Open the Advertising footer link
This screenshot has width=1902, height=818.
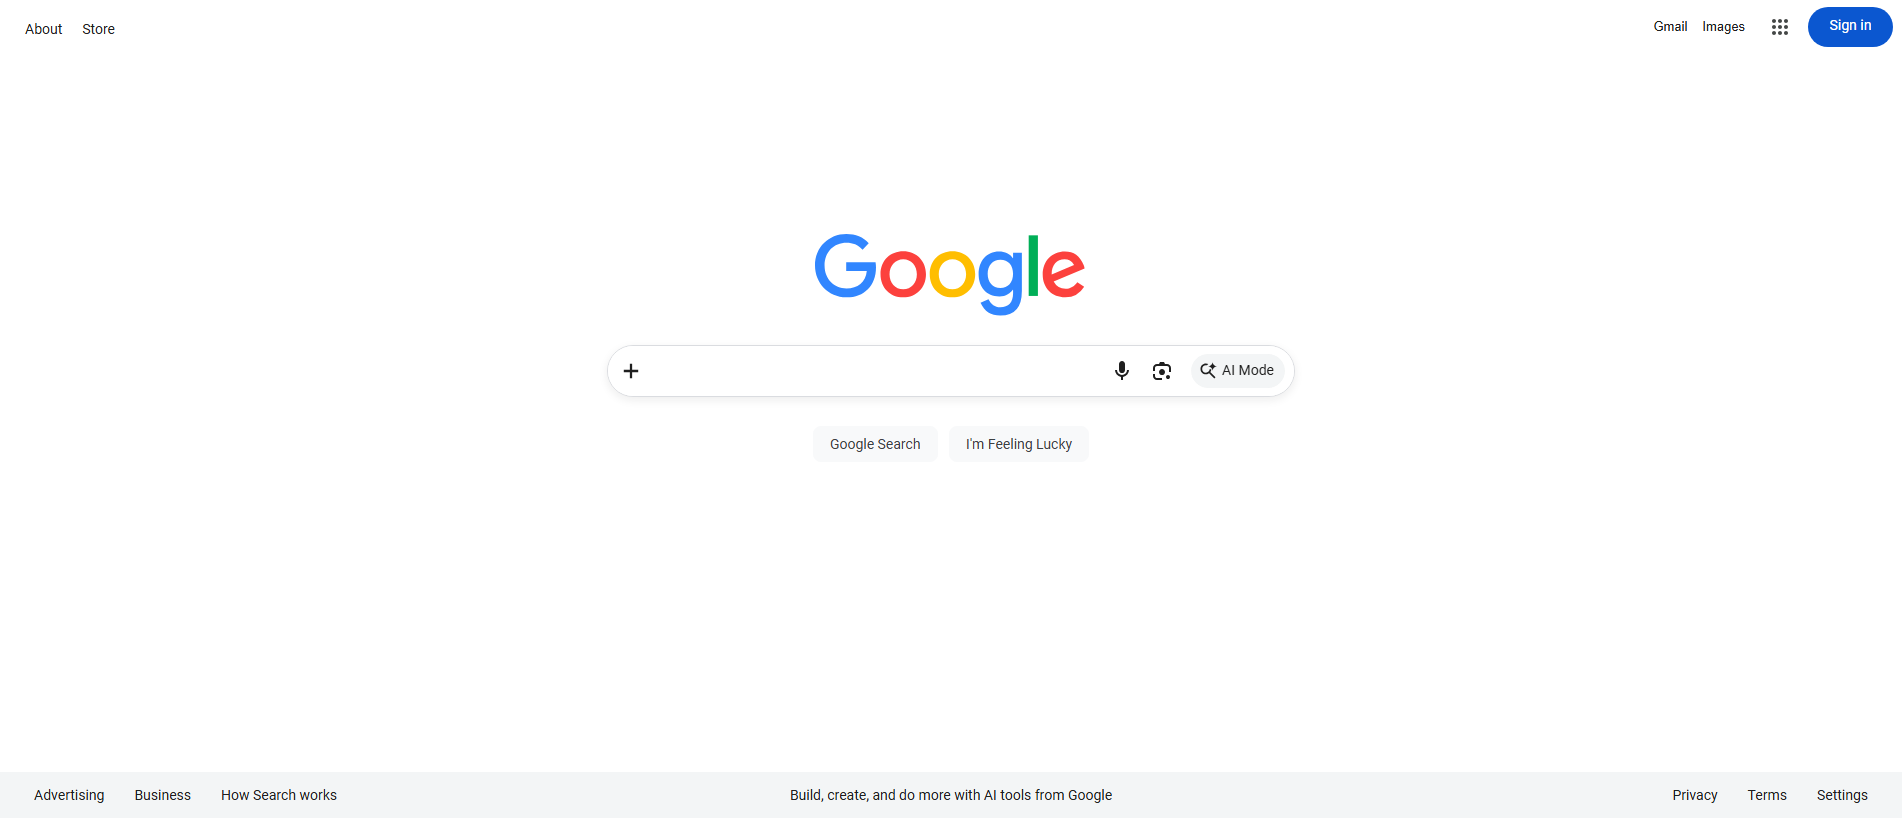point(69,795)
